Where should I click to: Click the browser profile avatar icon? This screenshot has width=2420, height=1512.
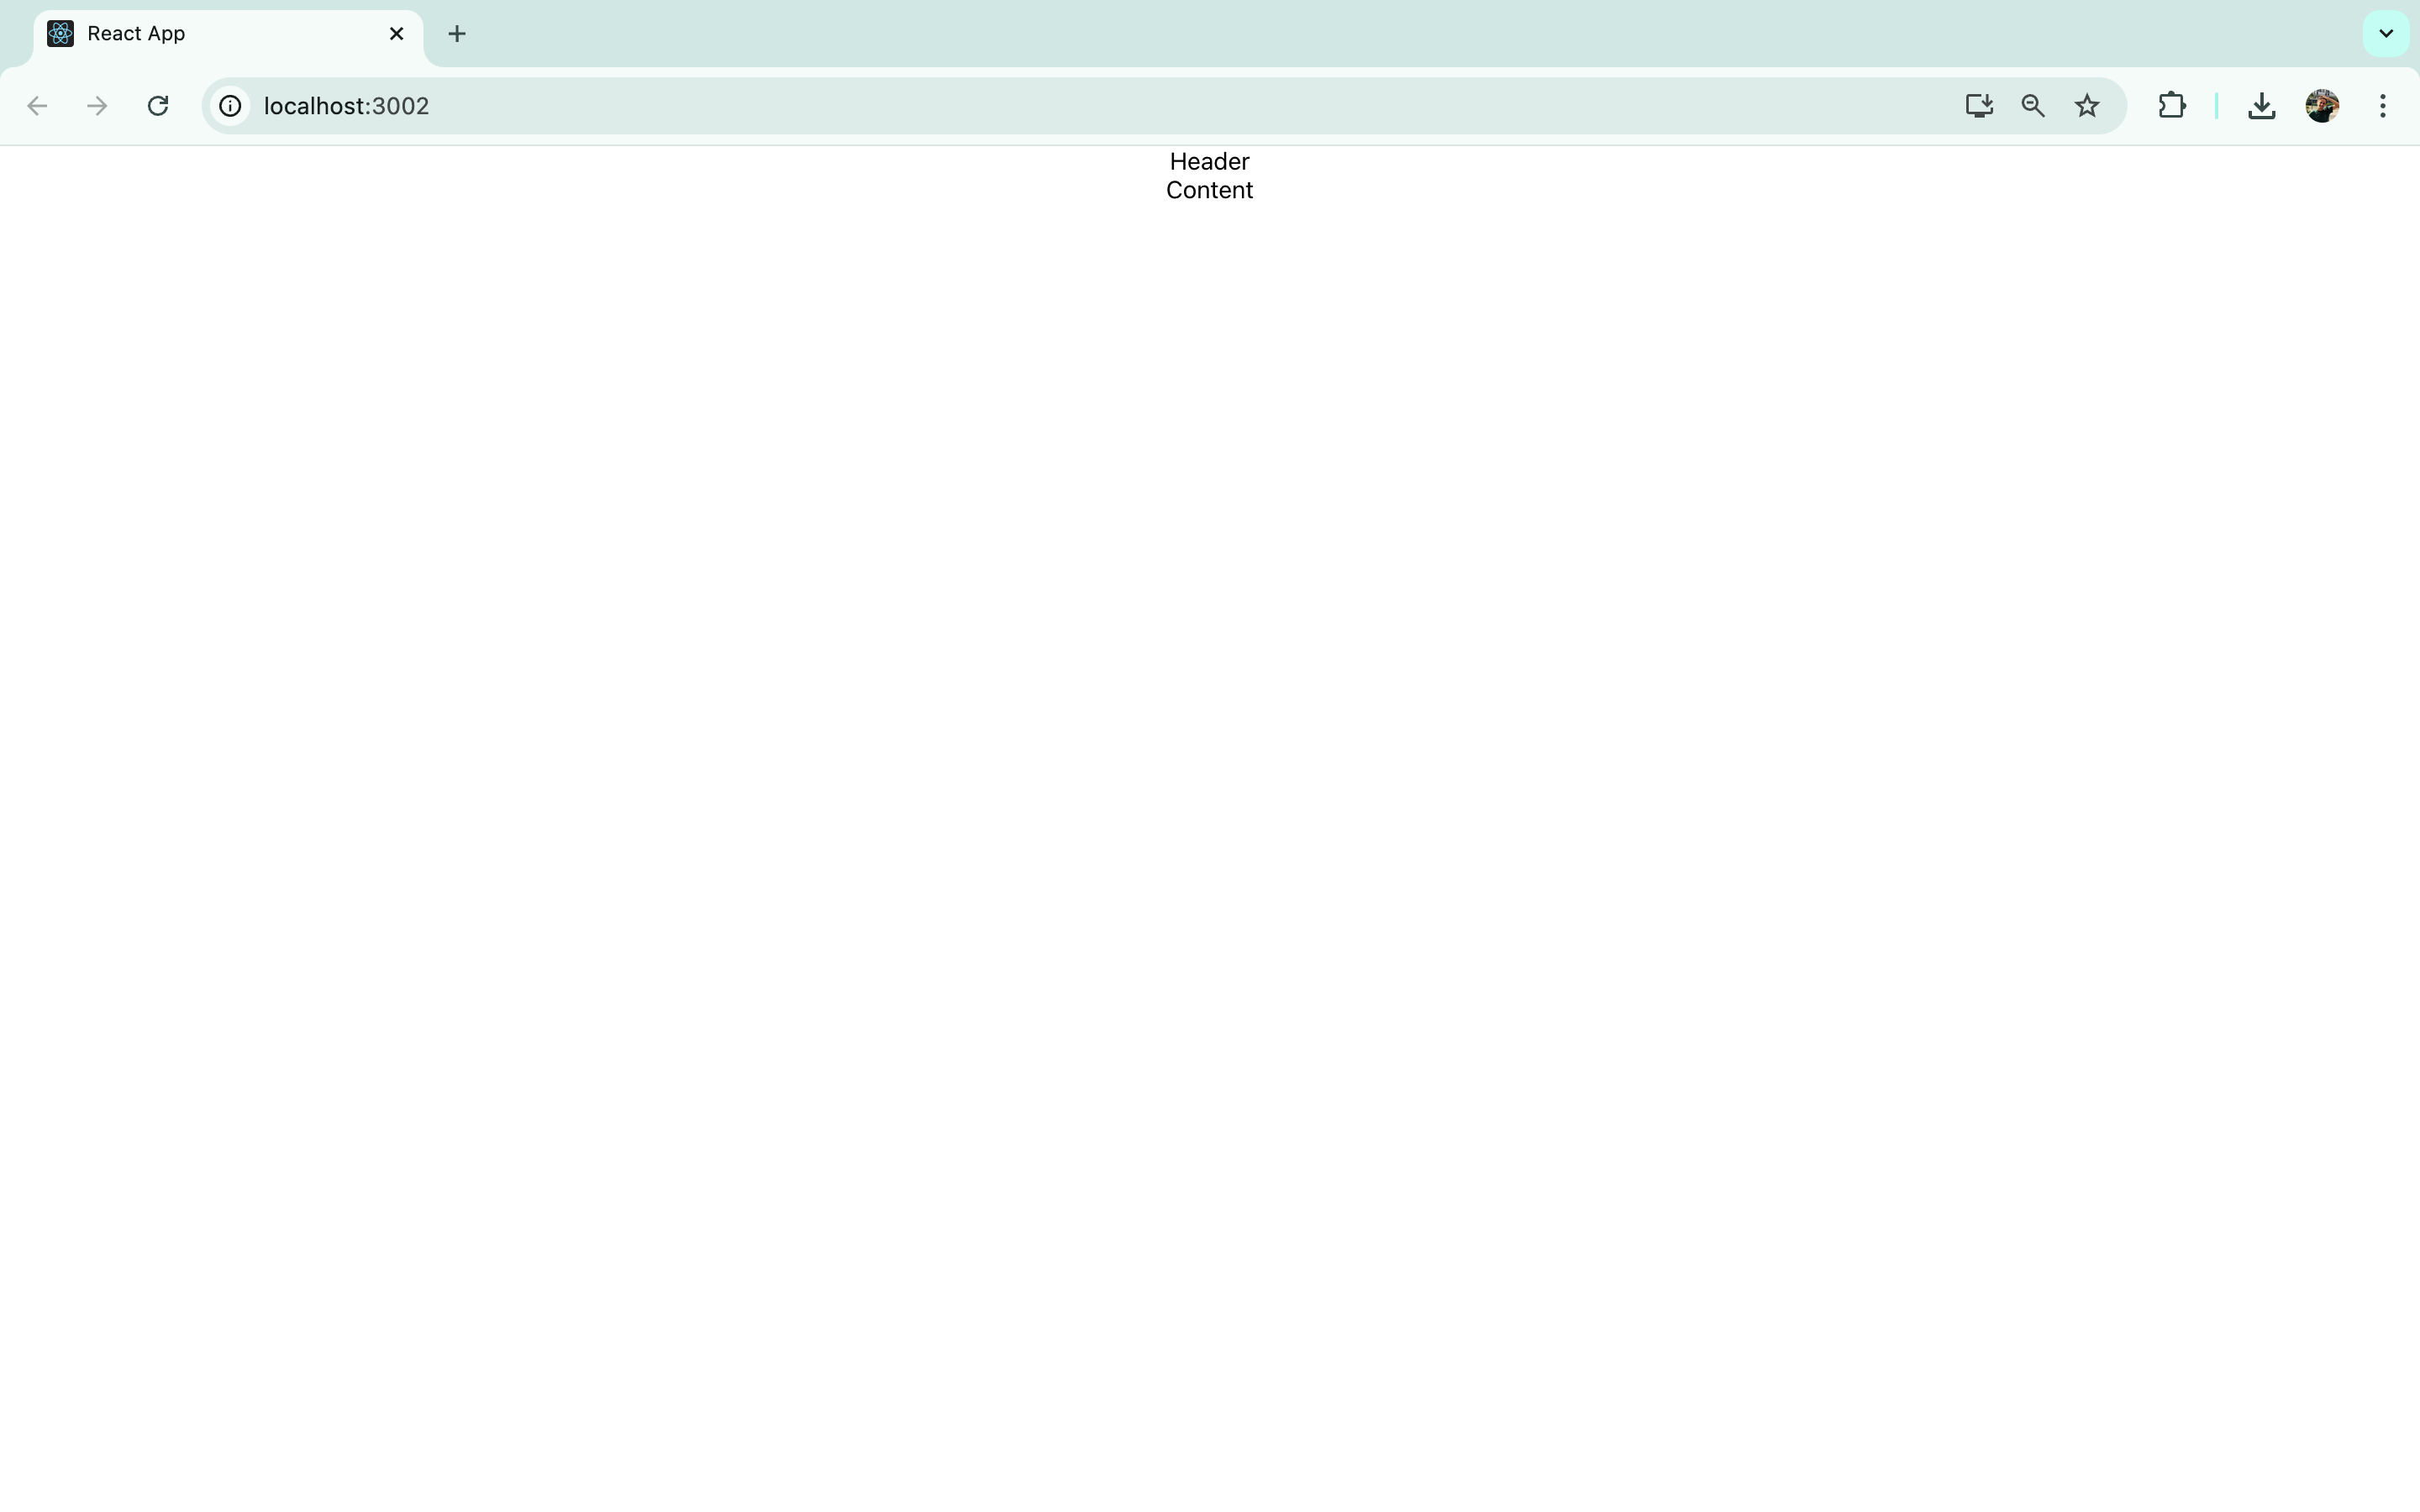(2323, 104)
